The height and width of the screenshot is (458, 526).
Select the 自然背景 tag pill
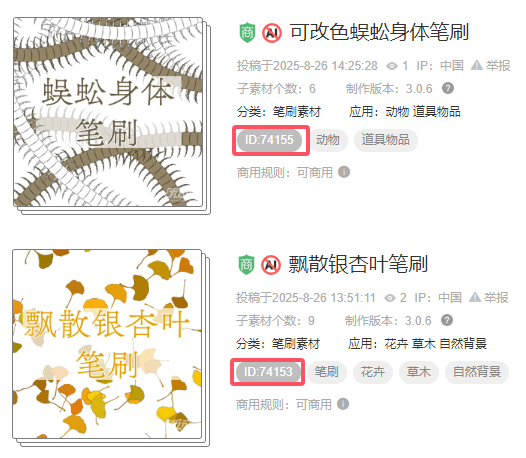point(477,372)
